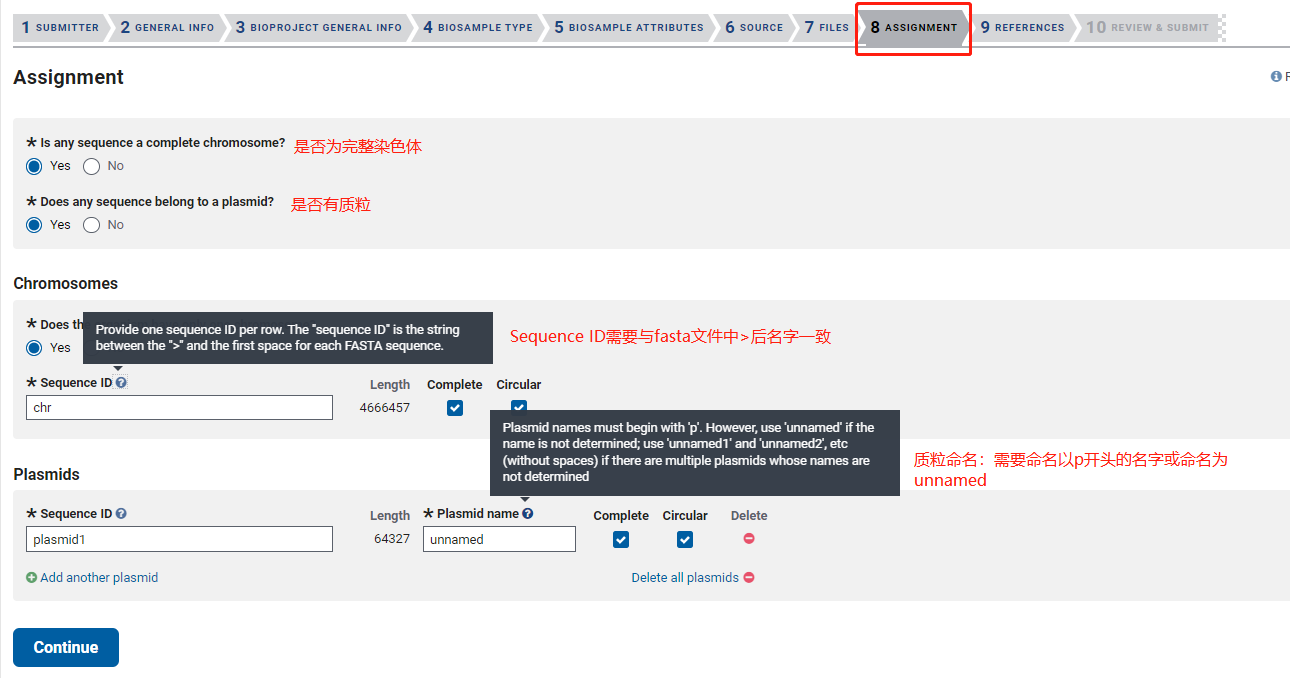
Task: Click the Continue button
Action: 66,647
